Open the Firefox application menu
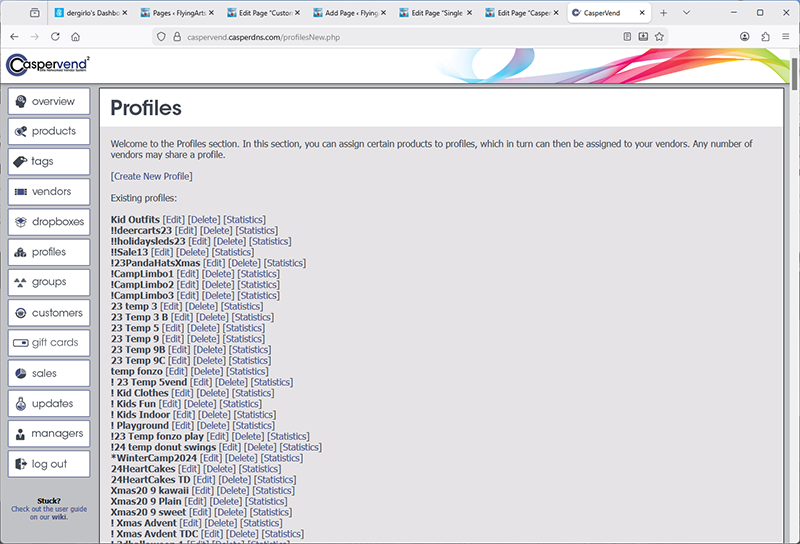800x544 pixels. click(784, 36)
